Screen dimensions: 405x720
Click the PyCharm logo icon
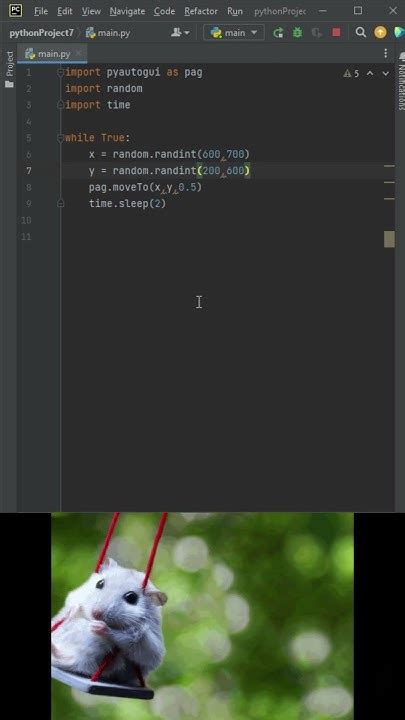pyautogui.click(x=15, y=11)
